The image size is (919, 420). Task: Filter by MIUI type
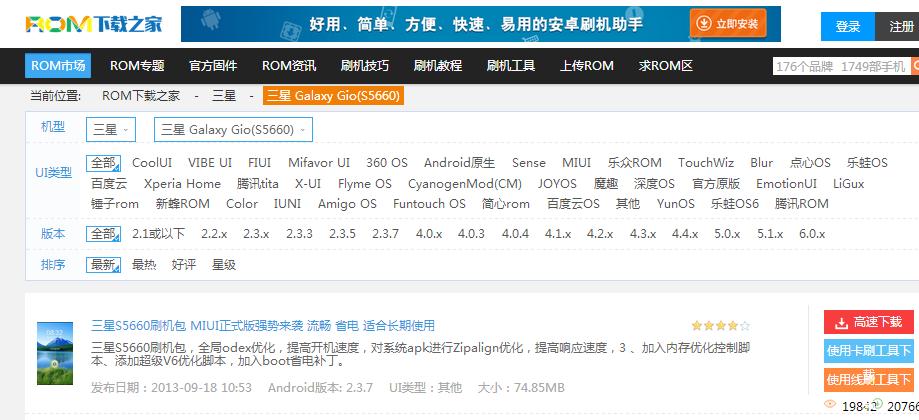click(576, 163)
